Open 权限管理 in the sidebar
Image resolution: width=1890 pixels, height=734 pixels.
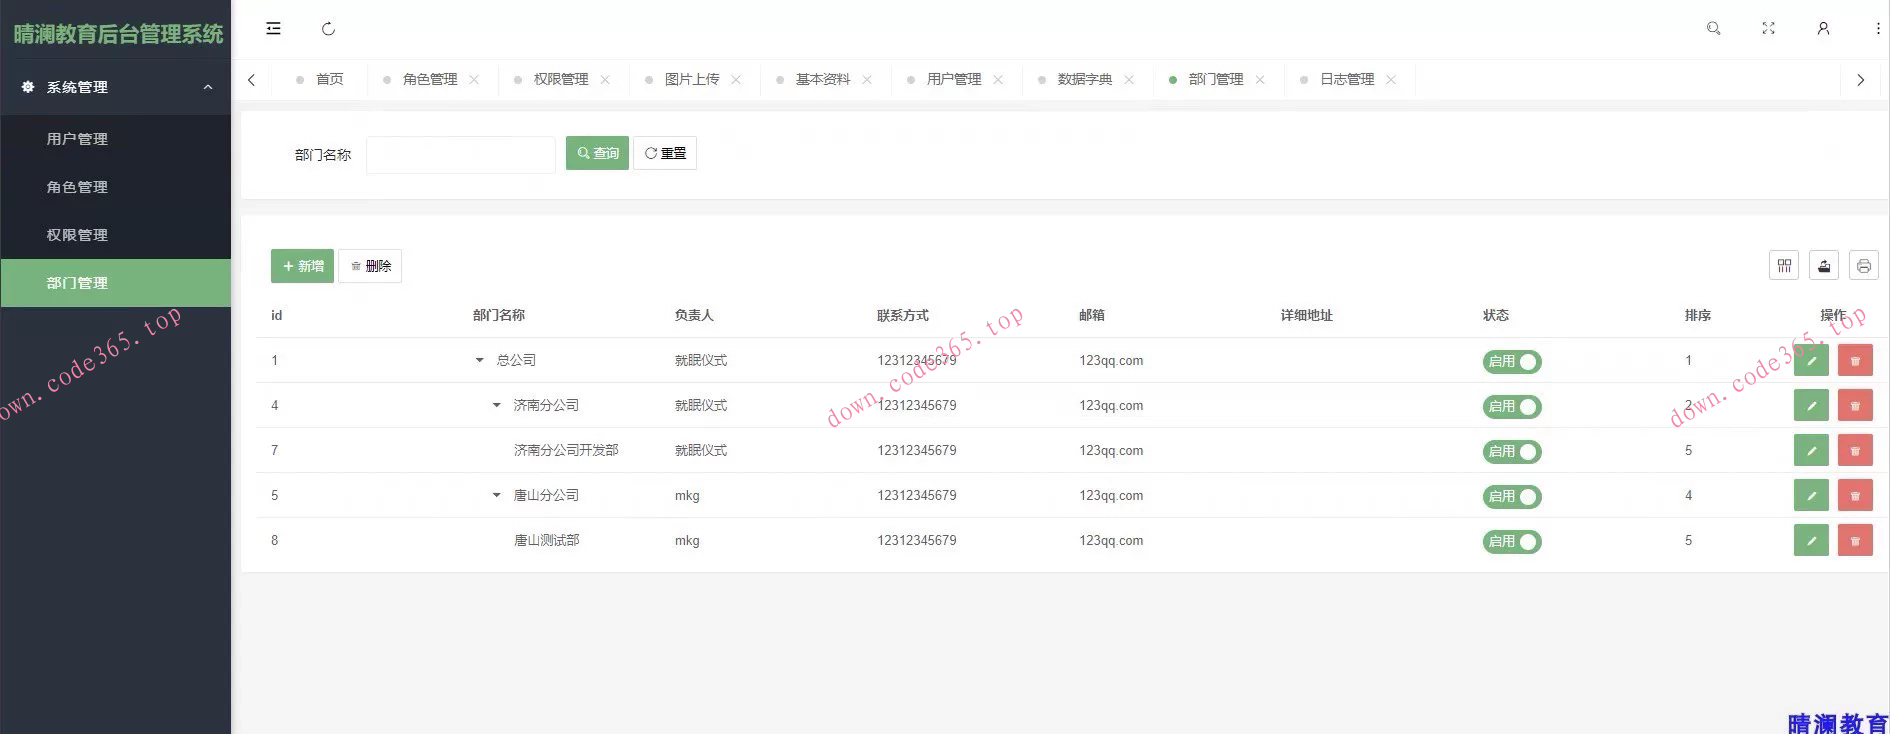115,235
